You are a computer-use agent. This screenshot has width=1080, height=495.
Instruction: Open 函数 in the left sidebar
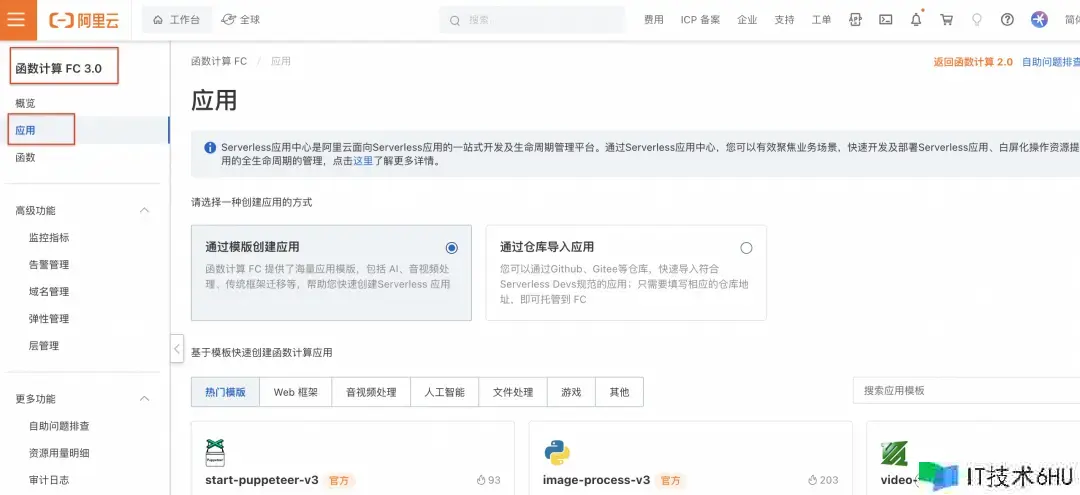point(25,158)
